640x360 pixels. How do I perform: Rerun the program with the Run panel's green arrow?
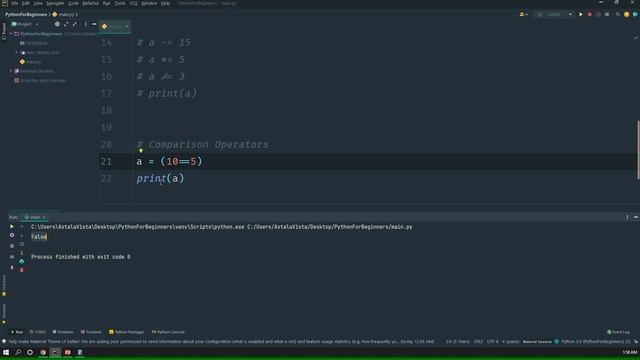pyautogui.click(x=12, y=226)
